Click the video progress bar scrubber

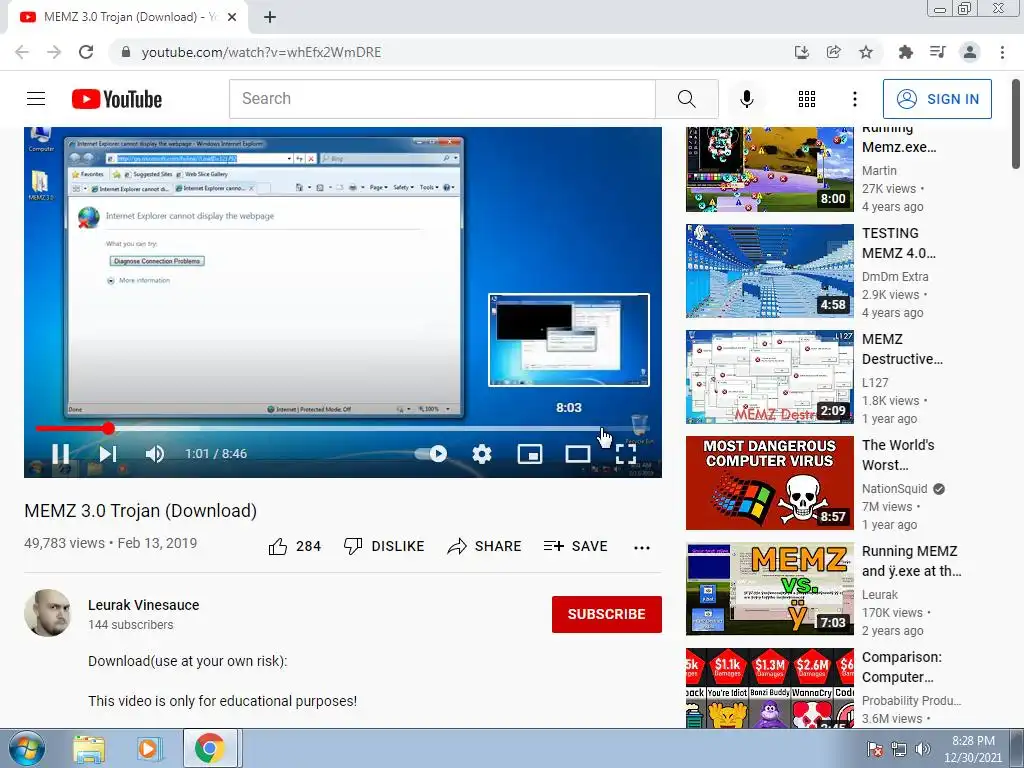click(108, 428)
